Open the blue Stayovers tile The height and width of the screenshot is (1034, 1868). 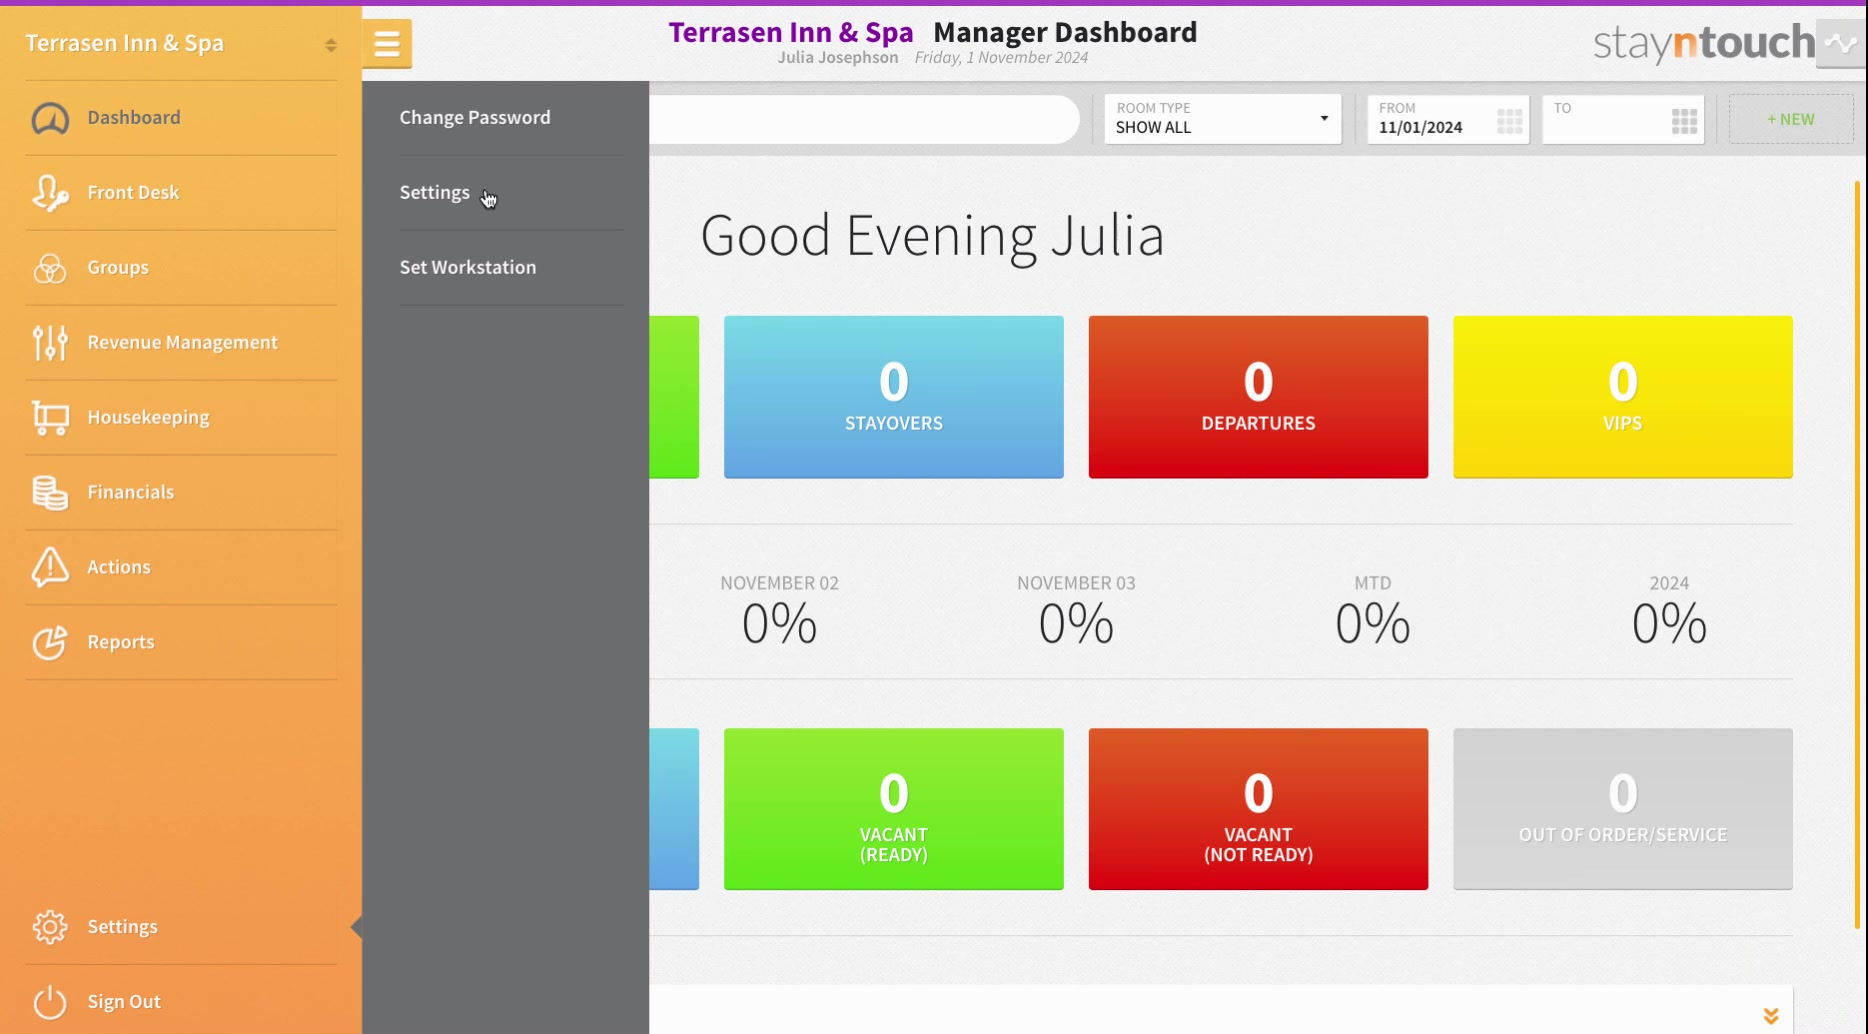(894, 397)
